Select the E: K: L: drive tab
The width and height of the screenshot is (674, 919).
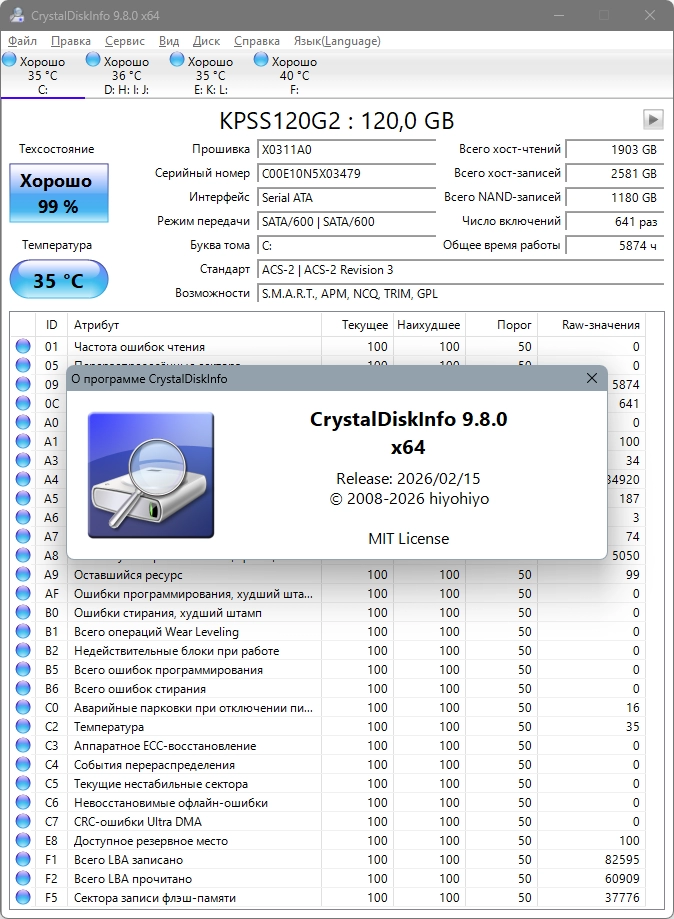click(x=210, y=75)
